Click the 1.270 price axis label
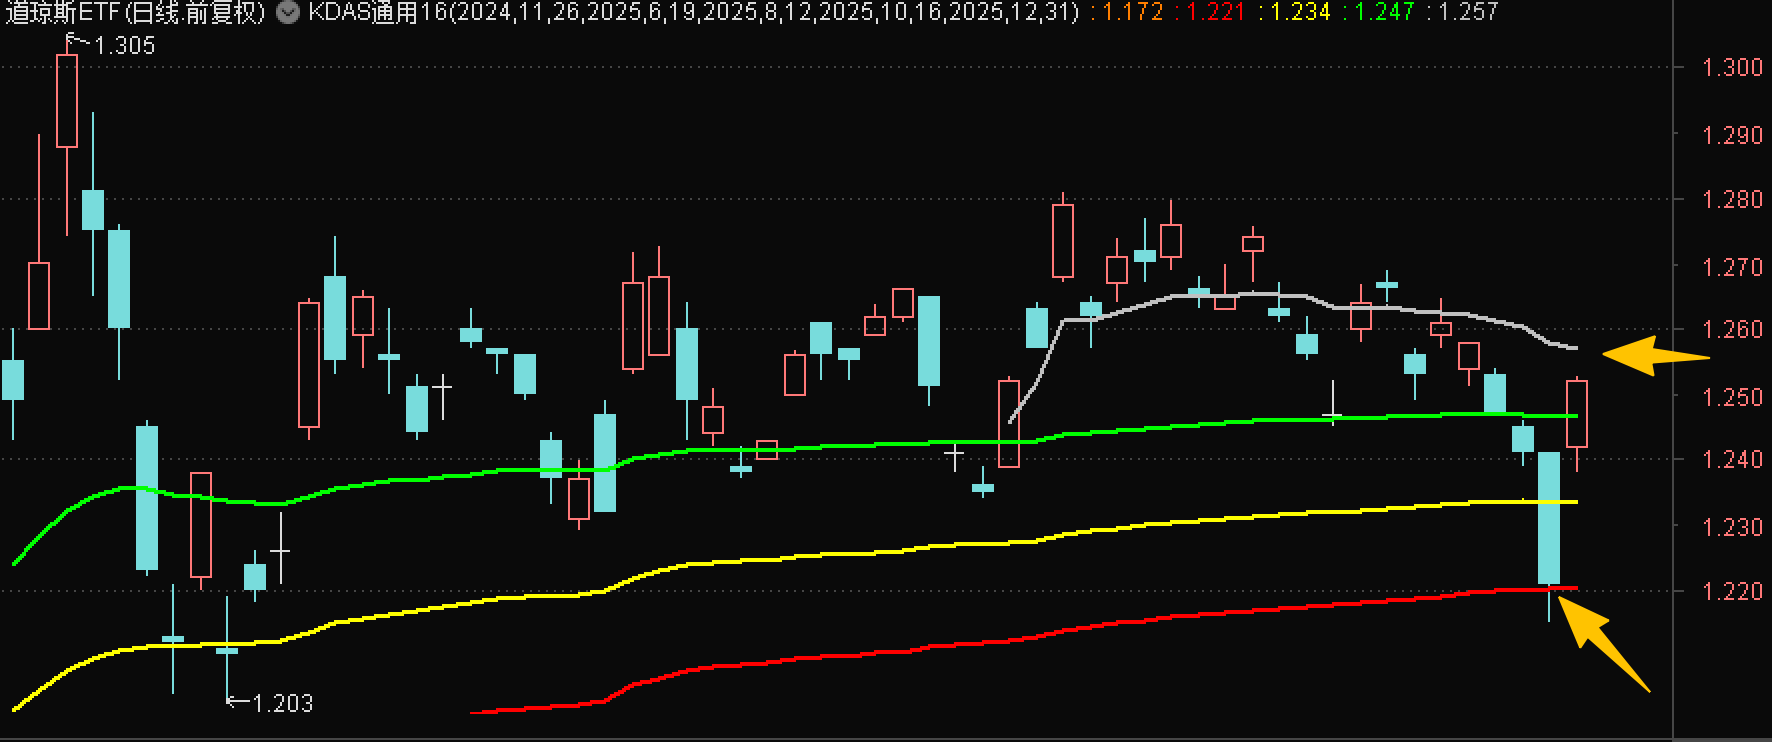 pyautogui.click(x=1732, y=267)
